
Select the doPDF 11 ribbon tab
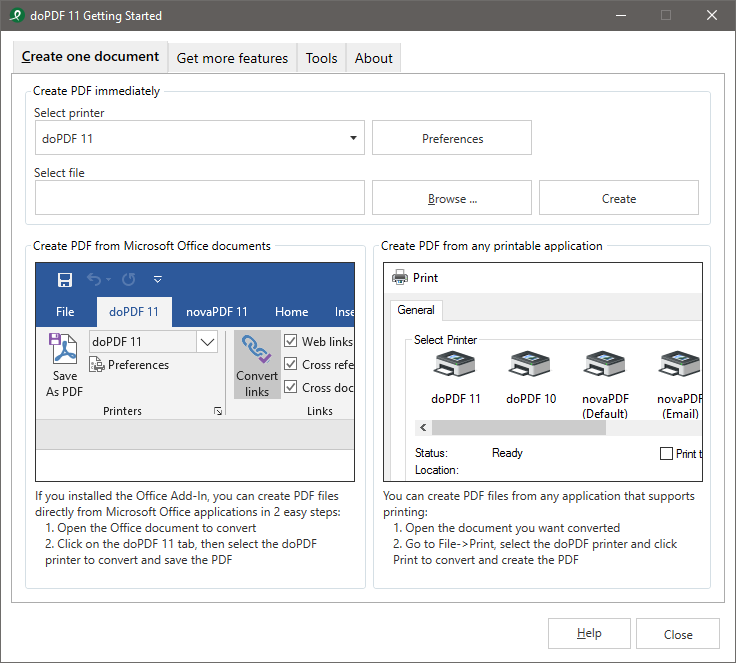(134, 312)
